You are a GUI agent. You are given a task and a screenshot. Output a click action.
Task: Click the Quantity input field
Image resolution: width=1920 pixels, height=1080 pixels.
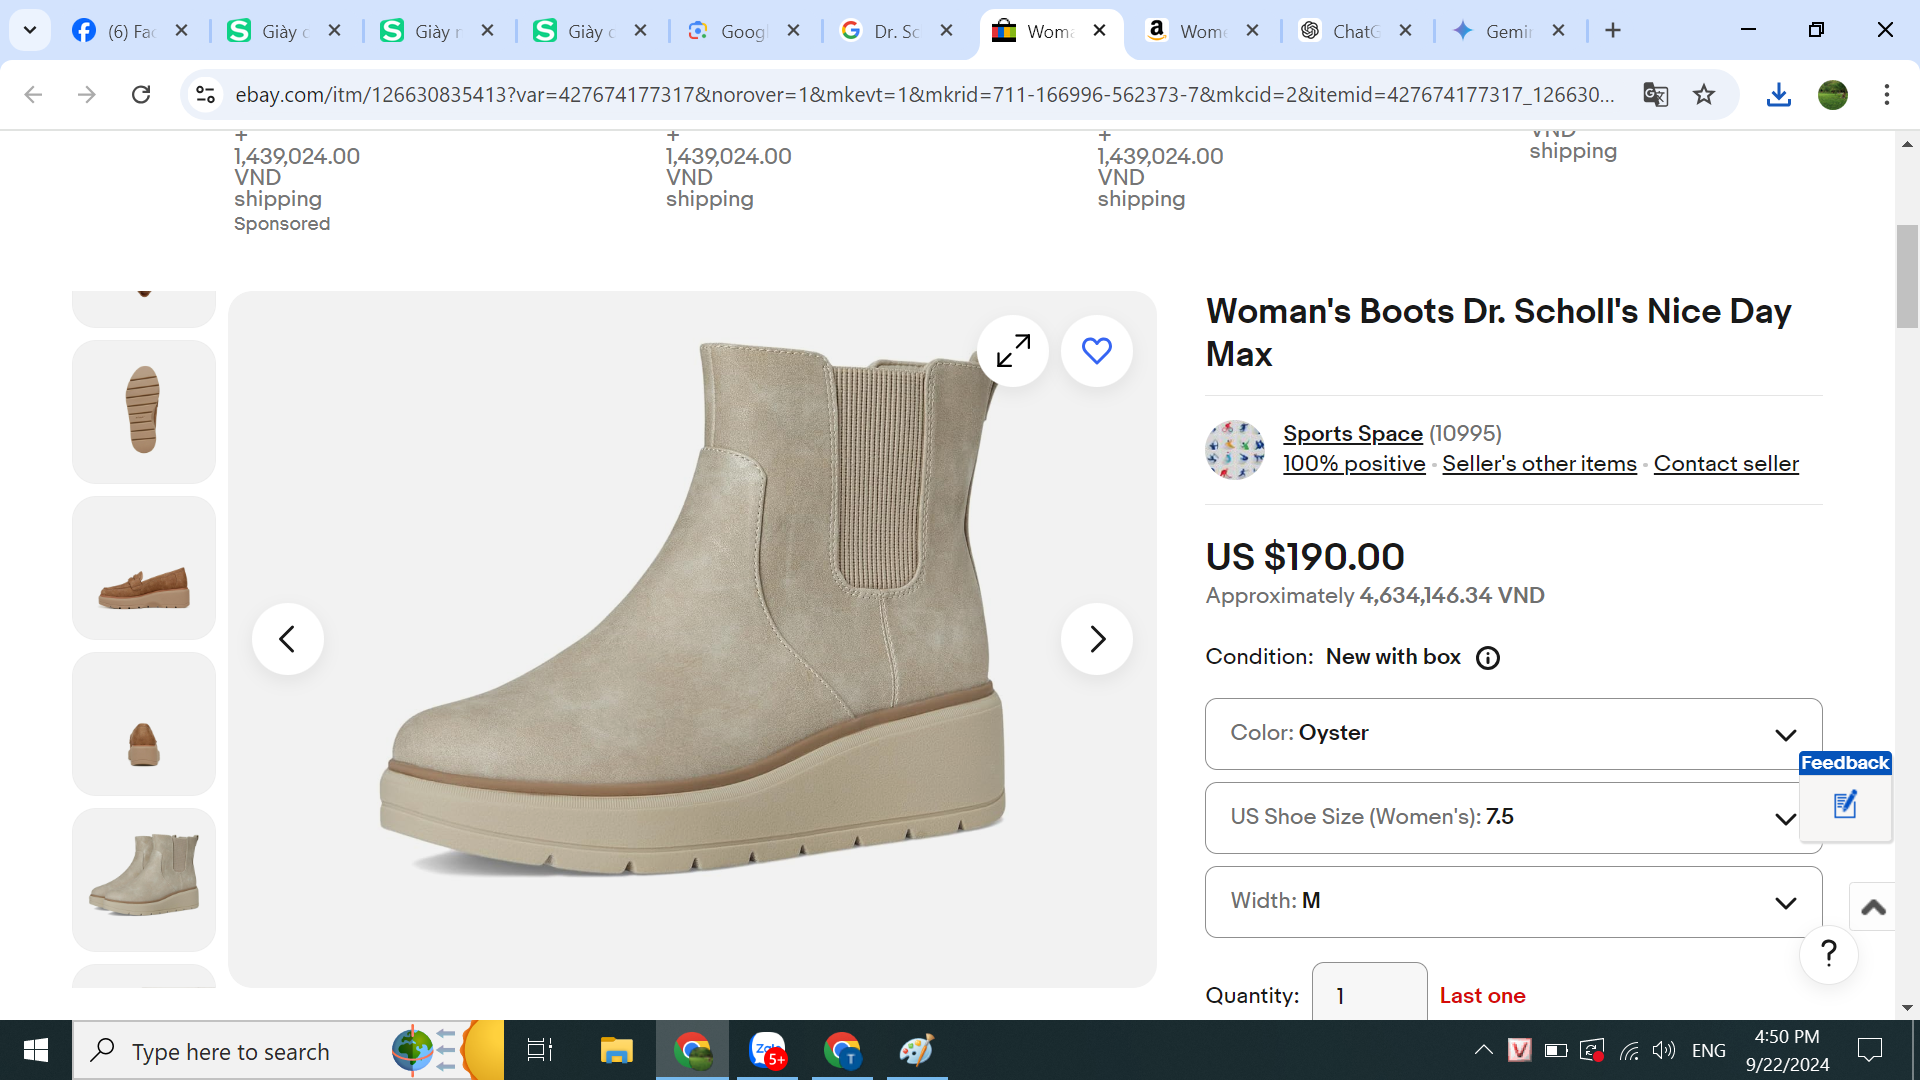(x=1369, y=995)
